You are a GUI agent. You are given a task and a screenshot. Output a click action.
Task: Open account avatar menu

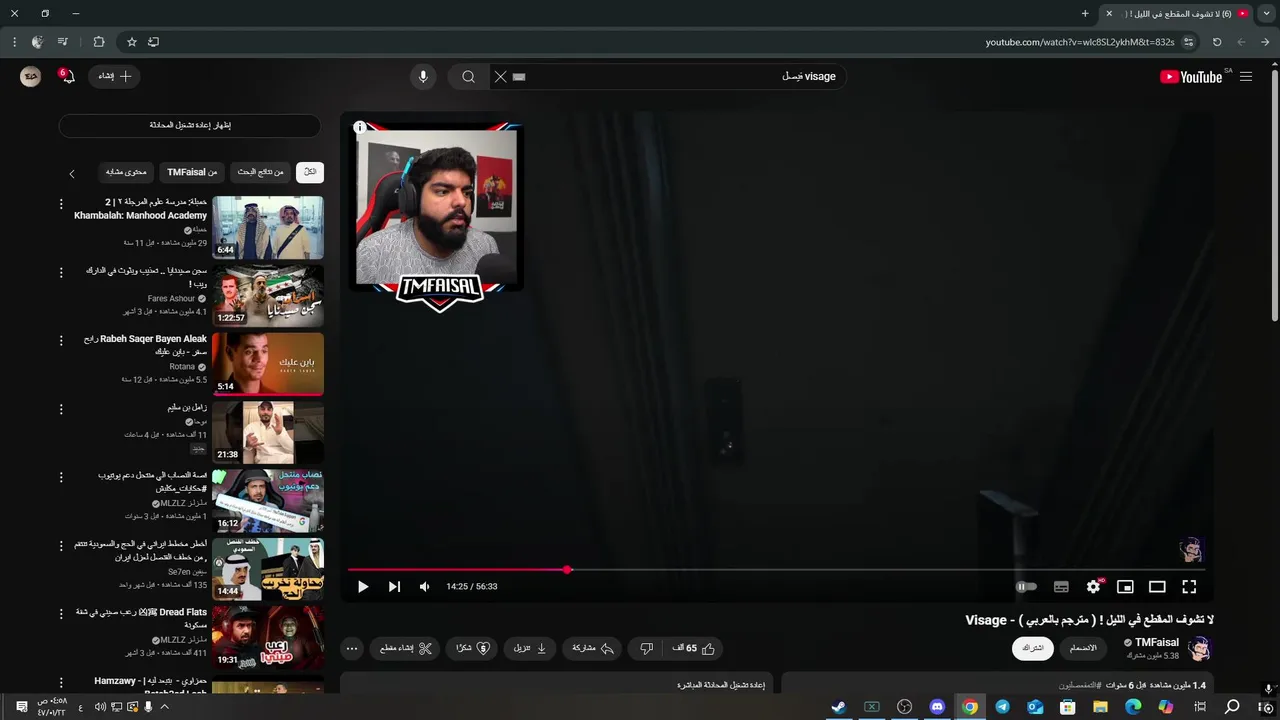(x=31, y=76)
